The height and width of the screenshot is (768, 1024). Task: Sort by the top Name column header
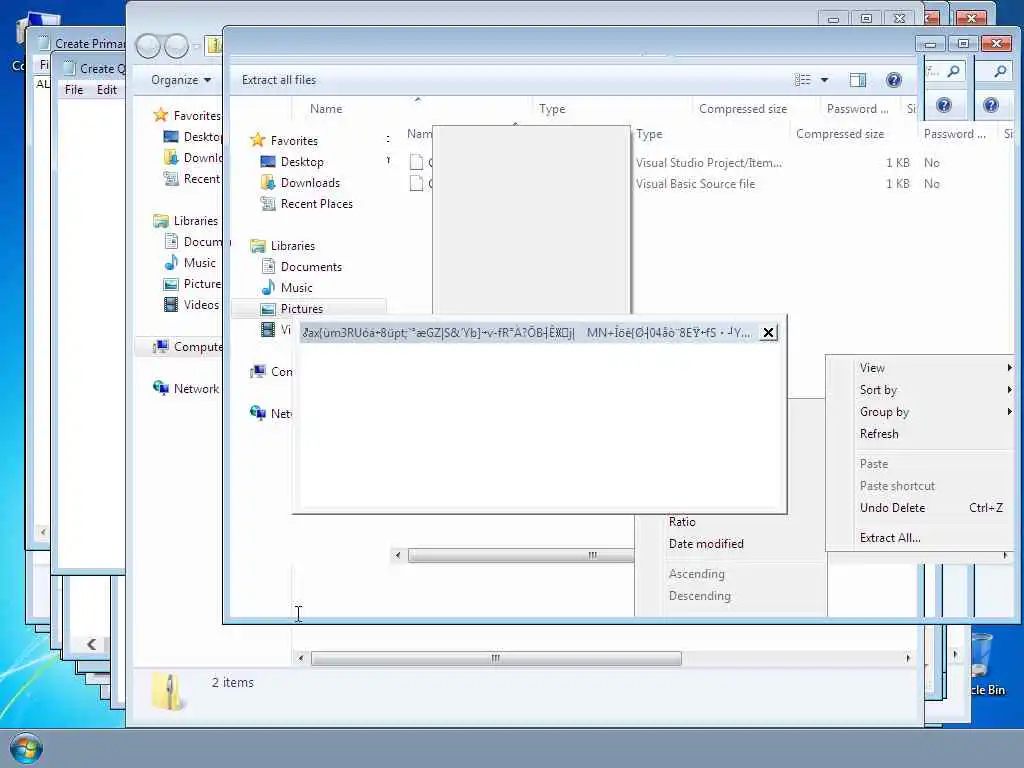[x=326, y=108]
